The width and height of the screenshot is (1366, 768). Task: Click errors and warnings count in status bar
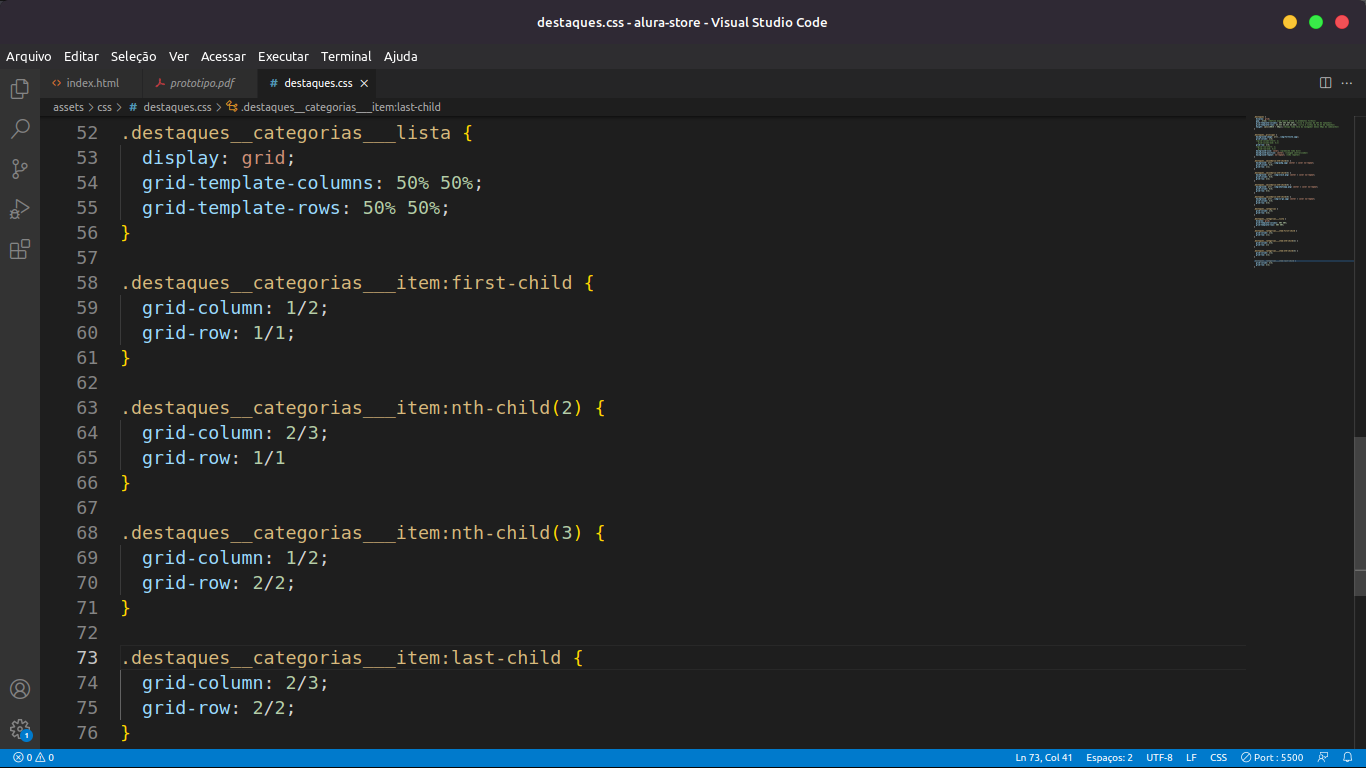coord(33,758)
